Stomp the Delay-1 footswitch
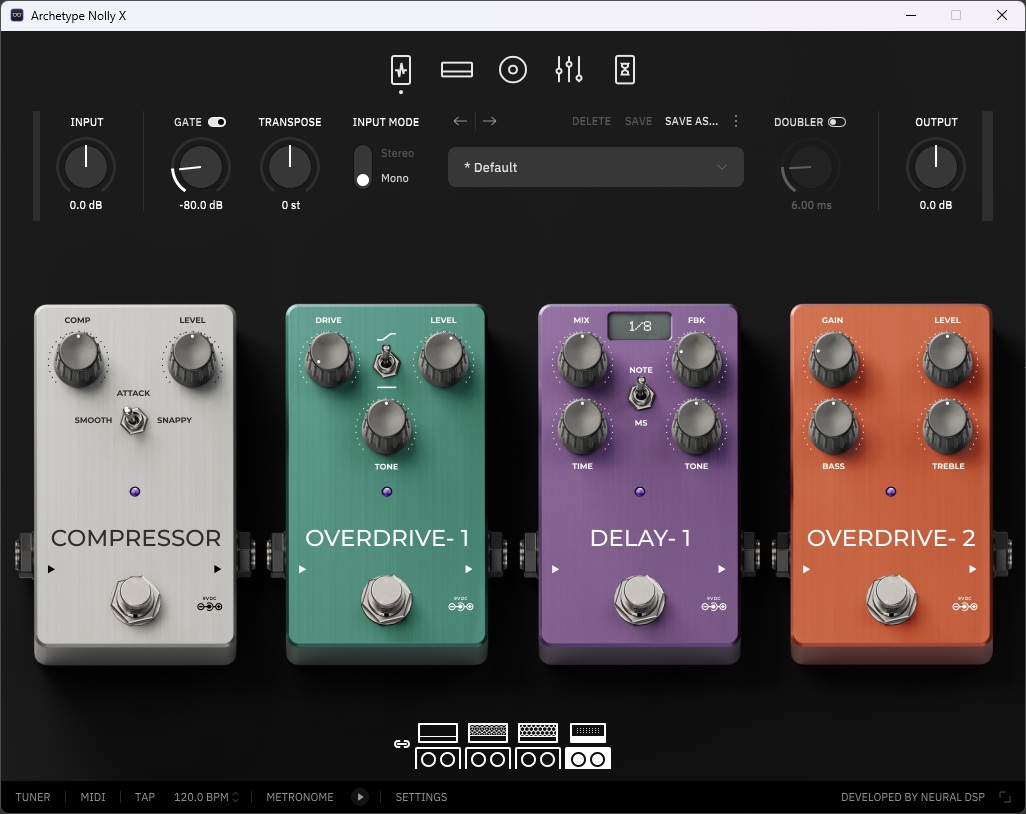Screen dimensions: 1026x814 pyautogui.click(x=639, y=600)
